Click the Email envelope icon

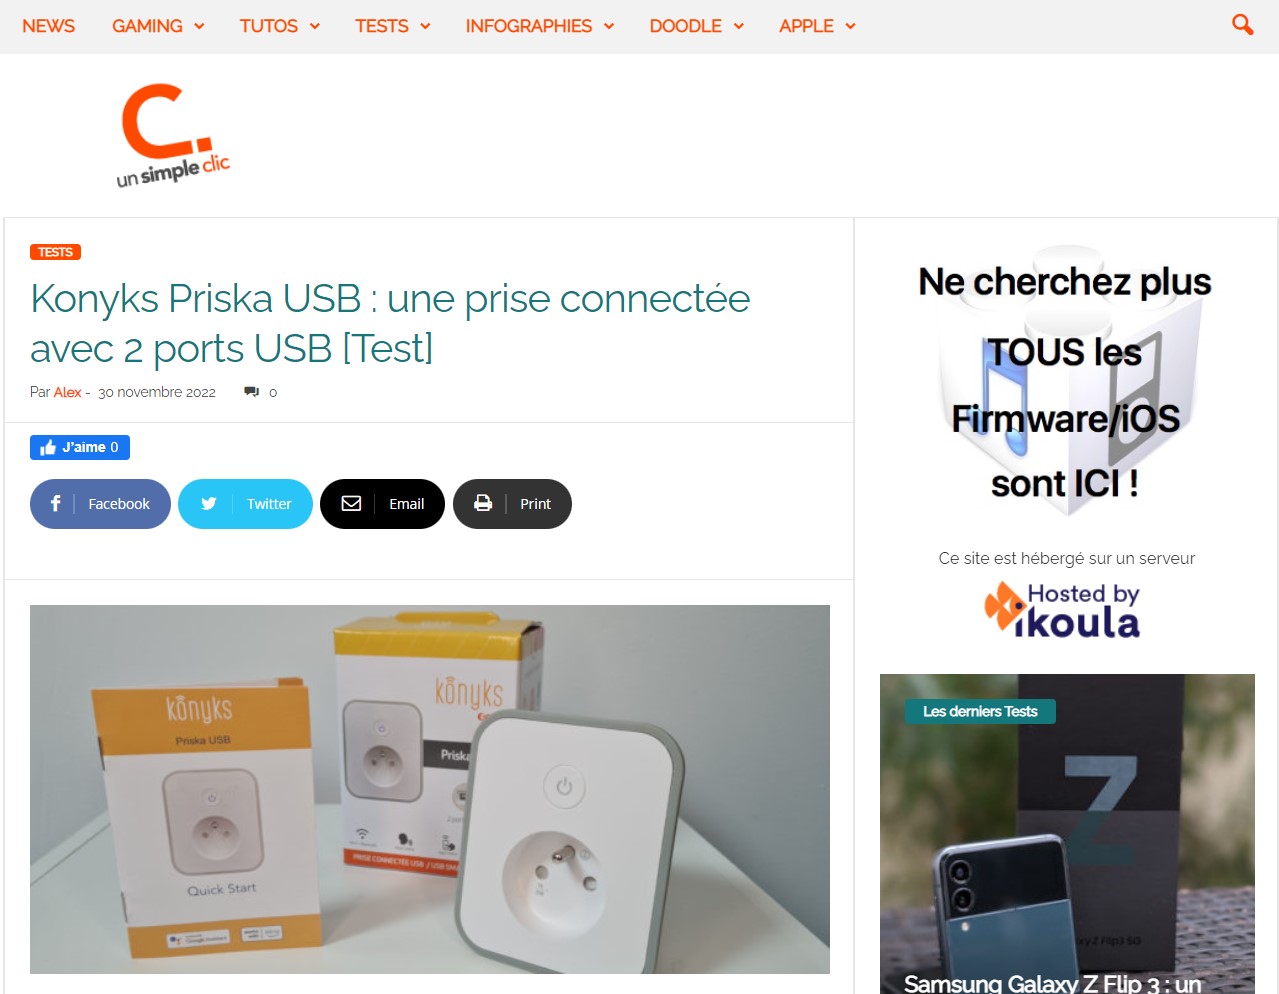351,504
